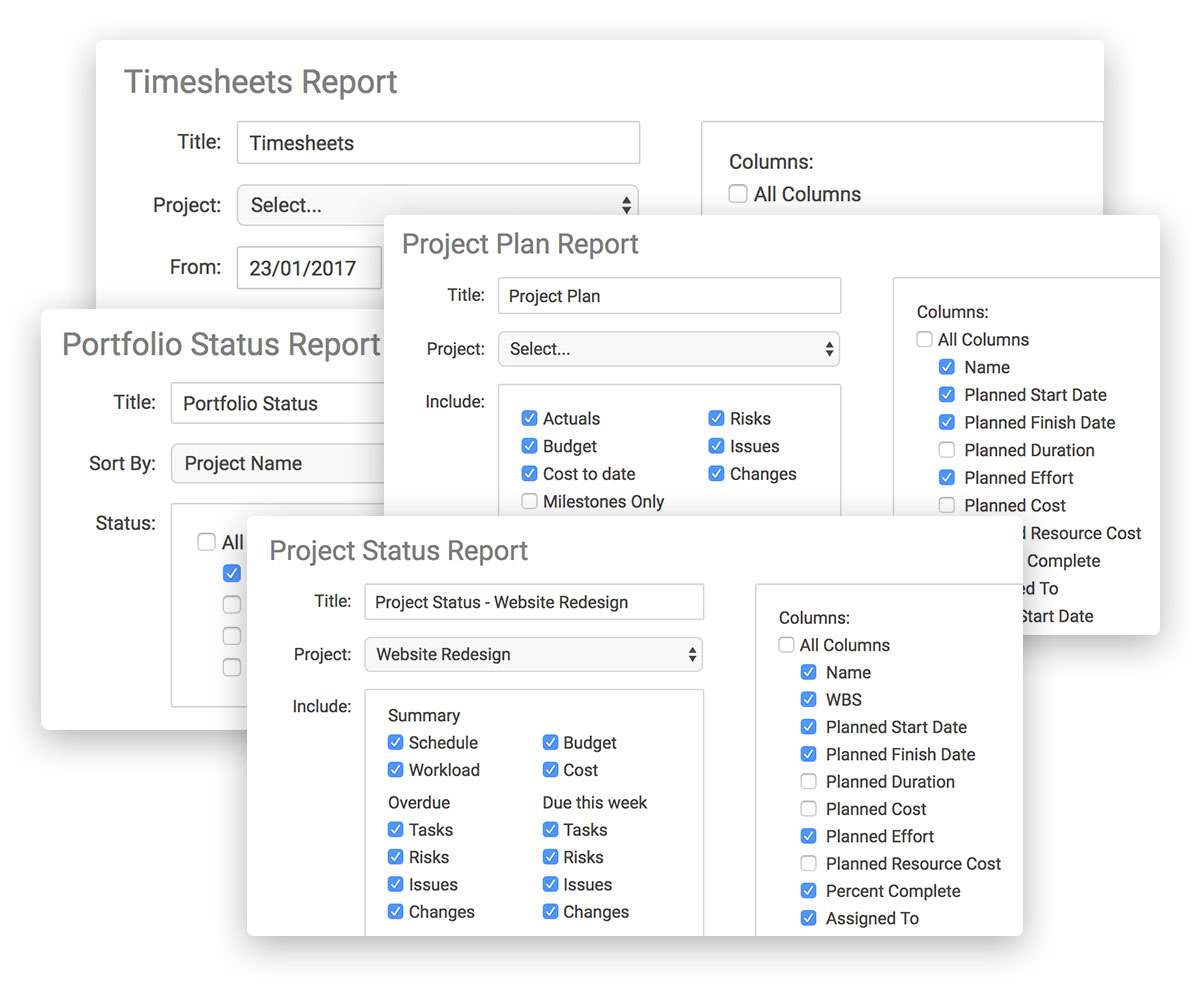Screen dimensions: 1200x1000
Task: Uncheck Planned Effort in Project Status Report
Action: pyautogui.click(x=809, y=836)
